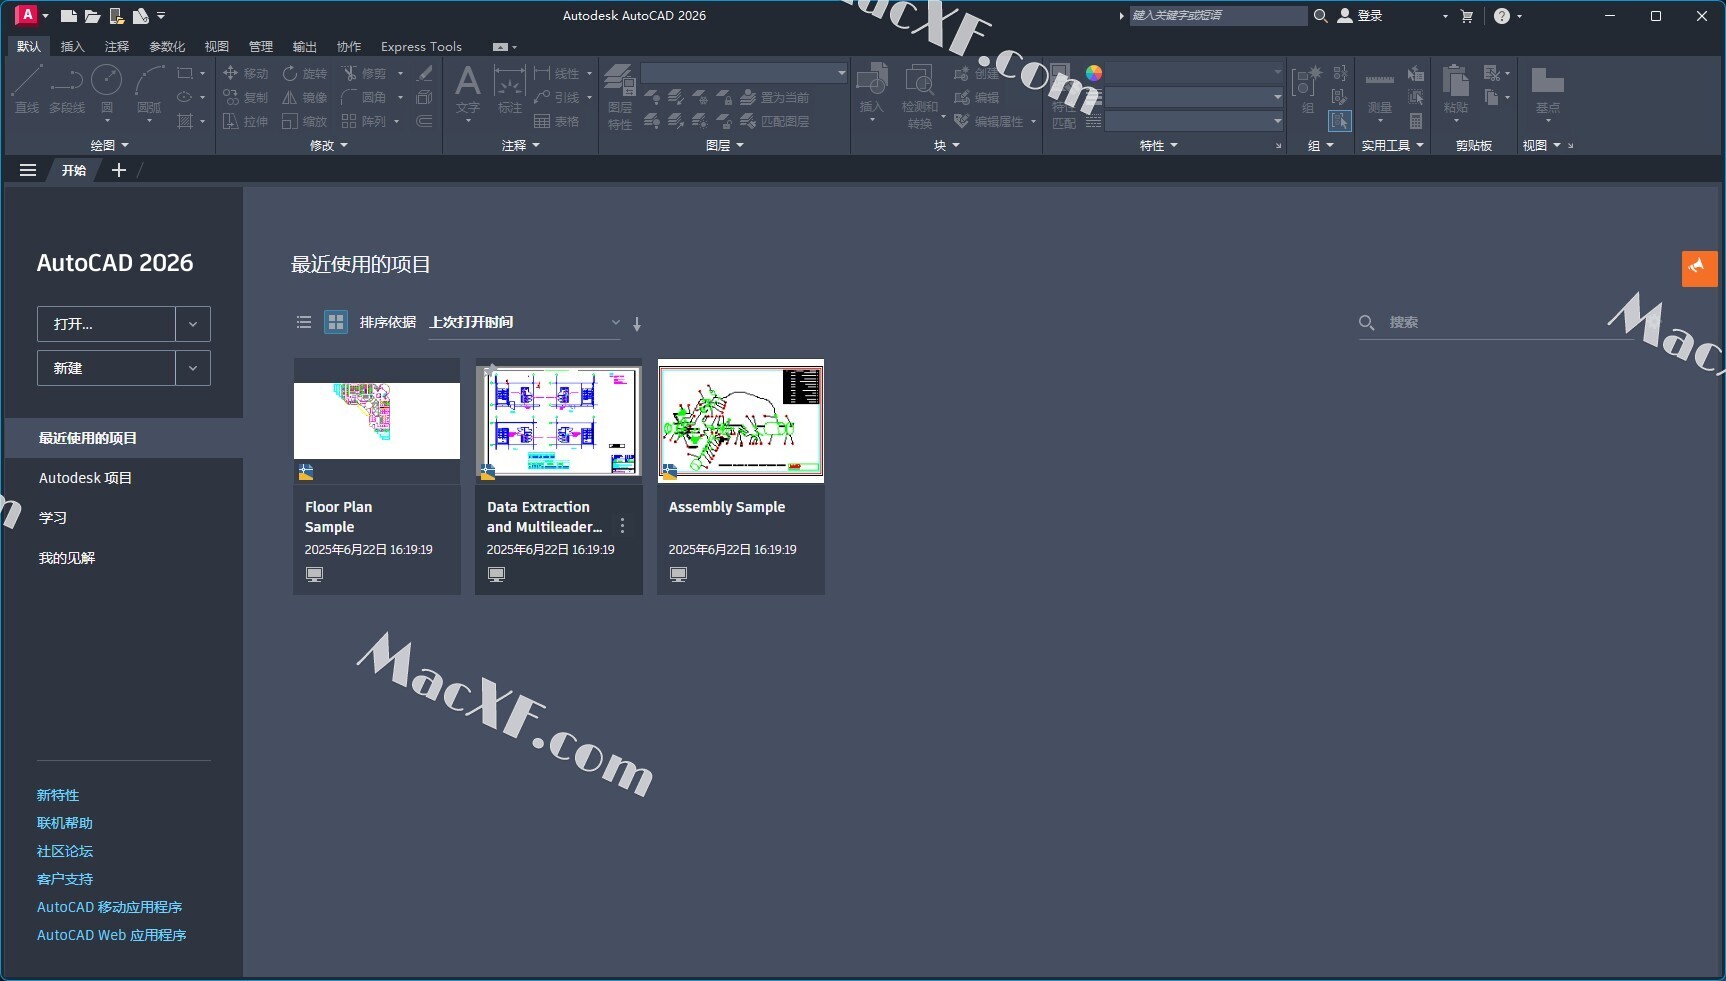
Task: Open the Assembly Sample thumbnail
Action: pos(741,421)
